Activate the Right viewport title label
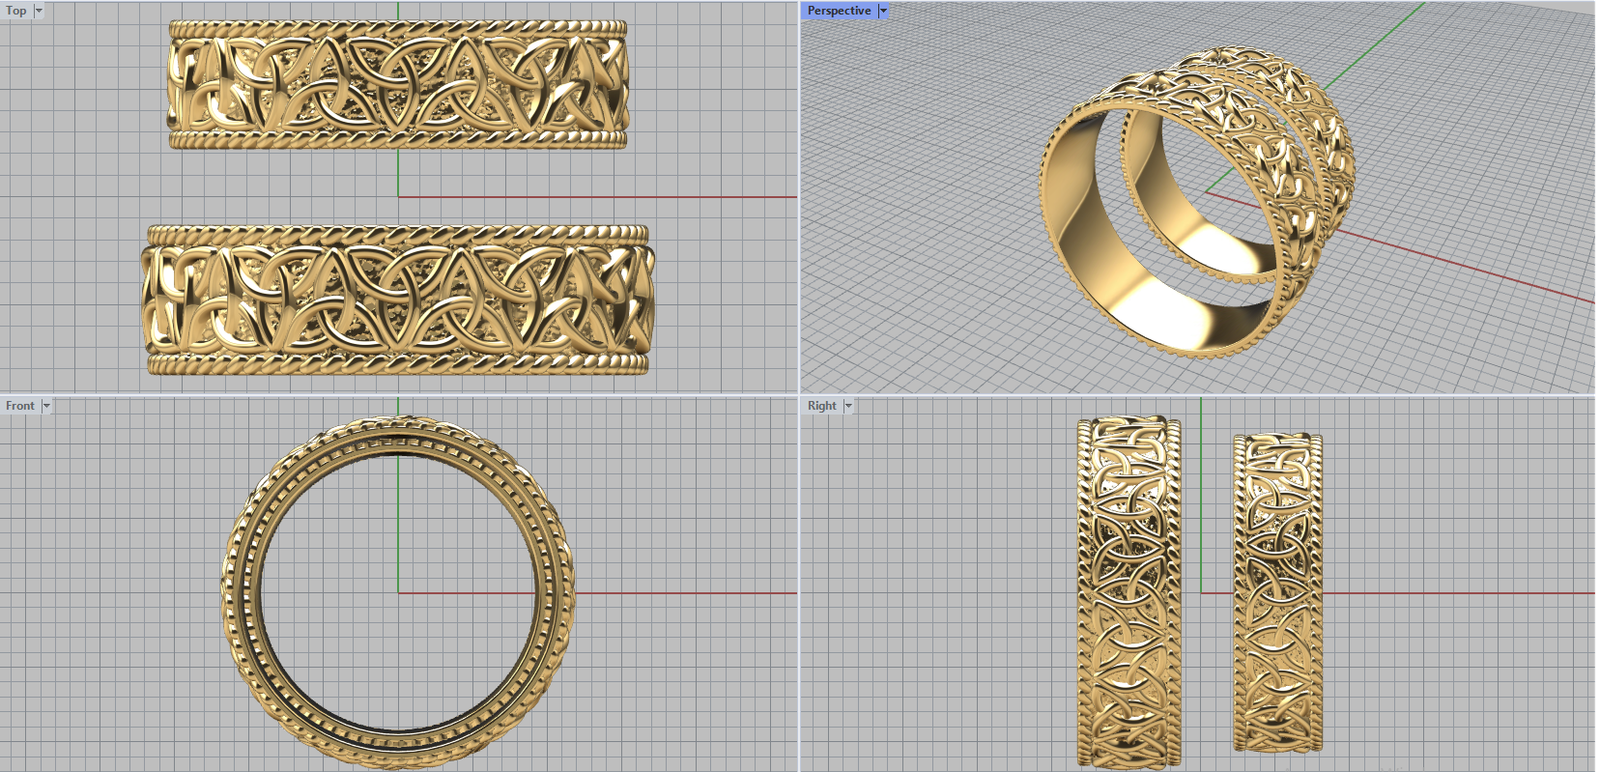The image size is (1600, 772). pos(821,406)
